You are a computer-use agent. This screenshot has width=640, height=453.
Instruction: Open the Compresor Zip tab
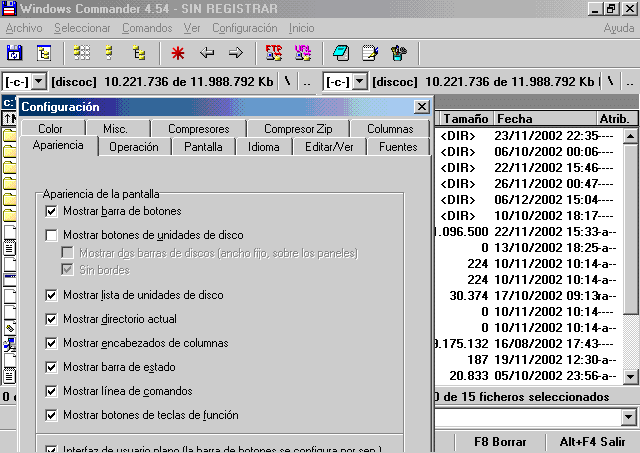(298, 129)
